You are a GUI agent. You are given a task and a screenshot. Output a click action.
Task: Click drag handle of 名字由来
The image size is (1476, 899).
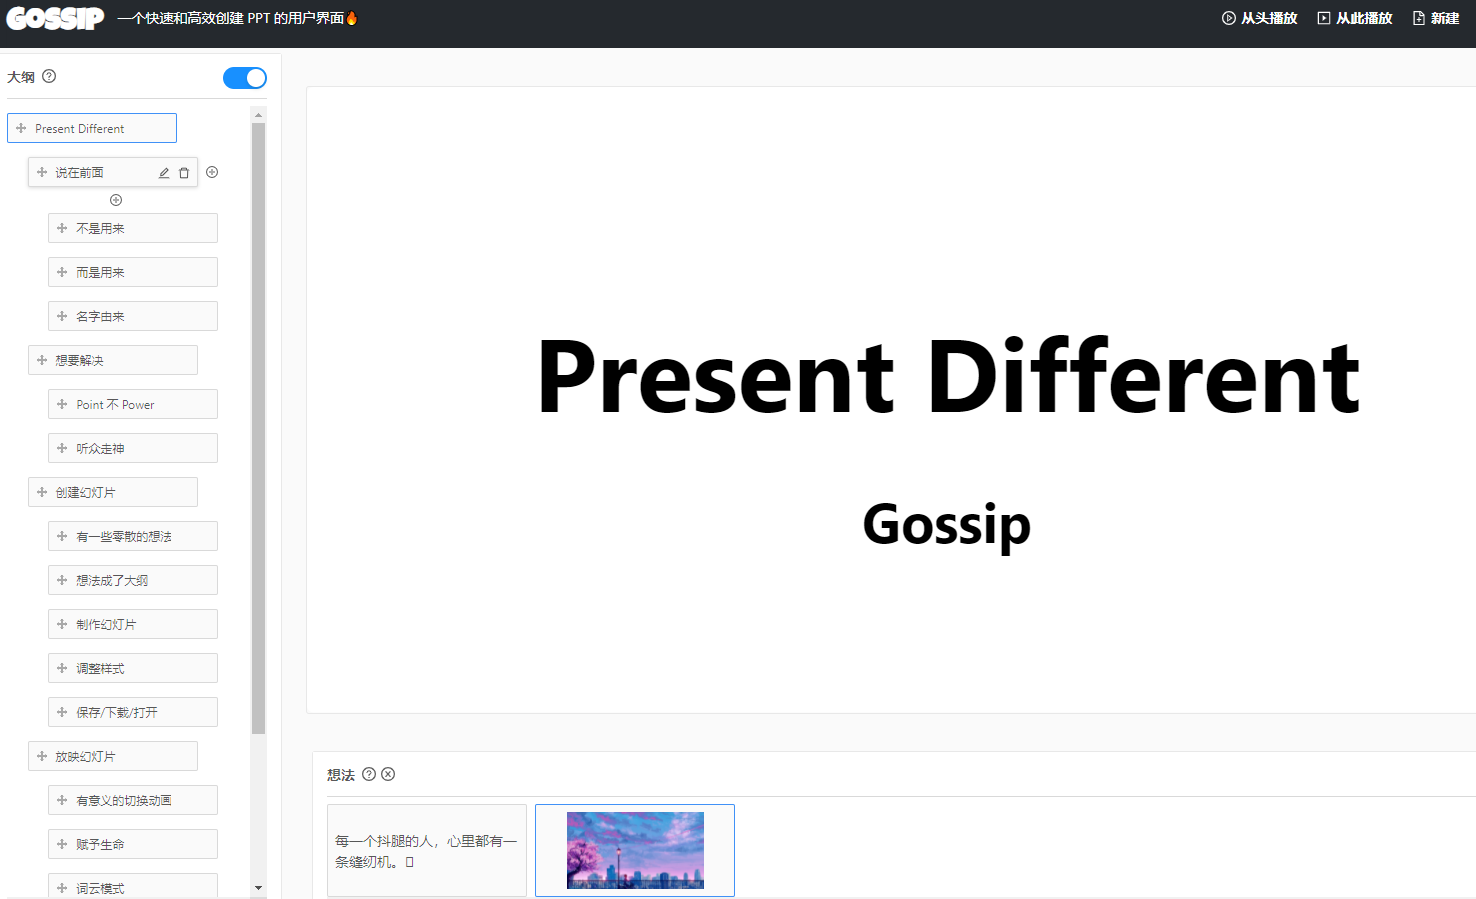[x=62, y=316]
